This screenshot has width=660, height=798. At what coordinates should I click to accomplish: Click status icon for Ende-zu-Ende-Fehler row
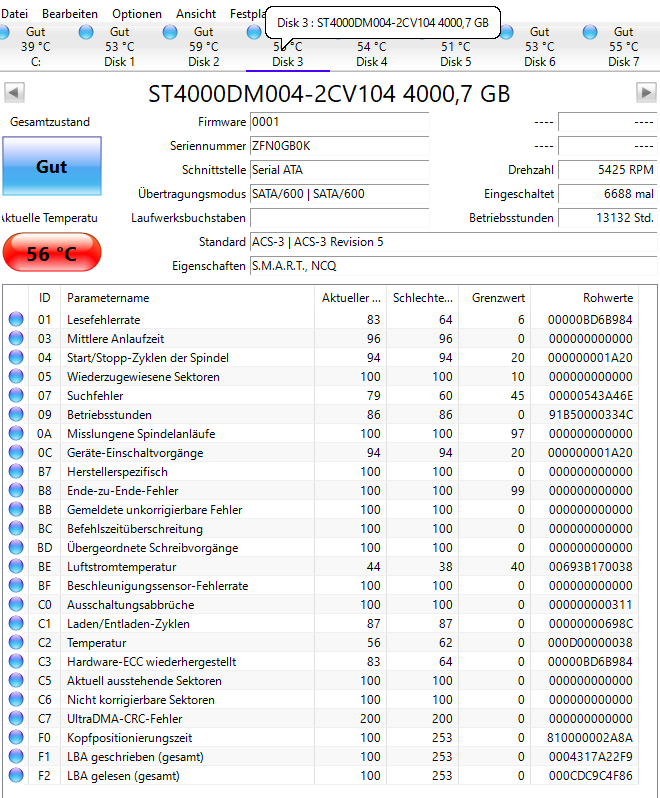point(16,490)
